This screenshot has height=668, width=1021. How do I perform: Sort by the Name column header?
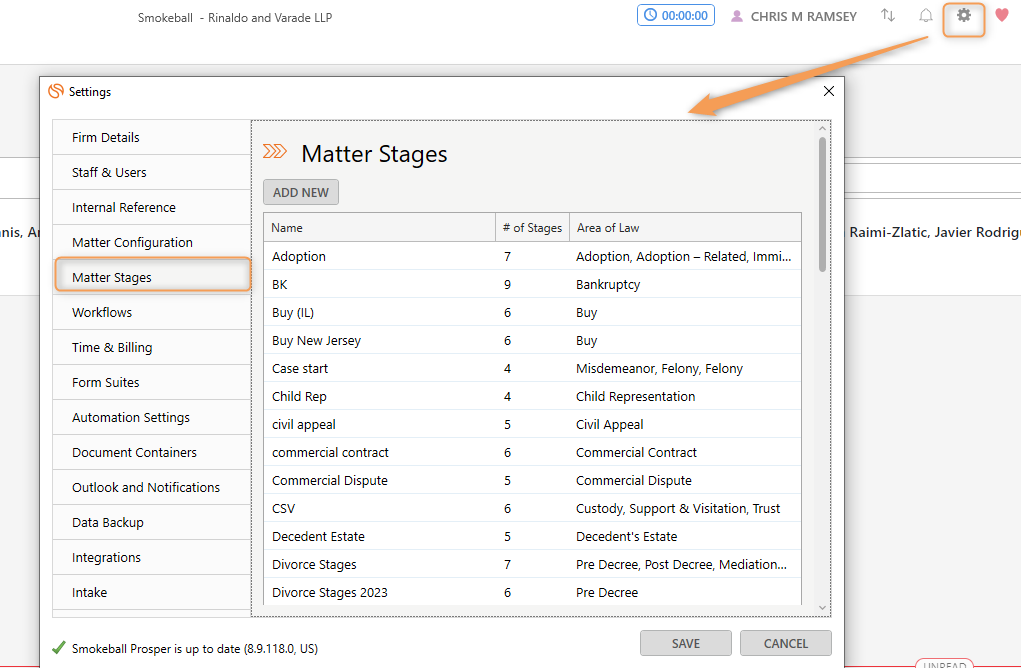(x=380, y=228)
